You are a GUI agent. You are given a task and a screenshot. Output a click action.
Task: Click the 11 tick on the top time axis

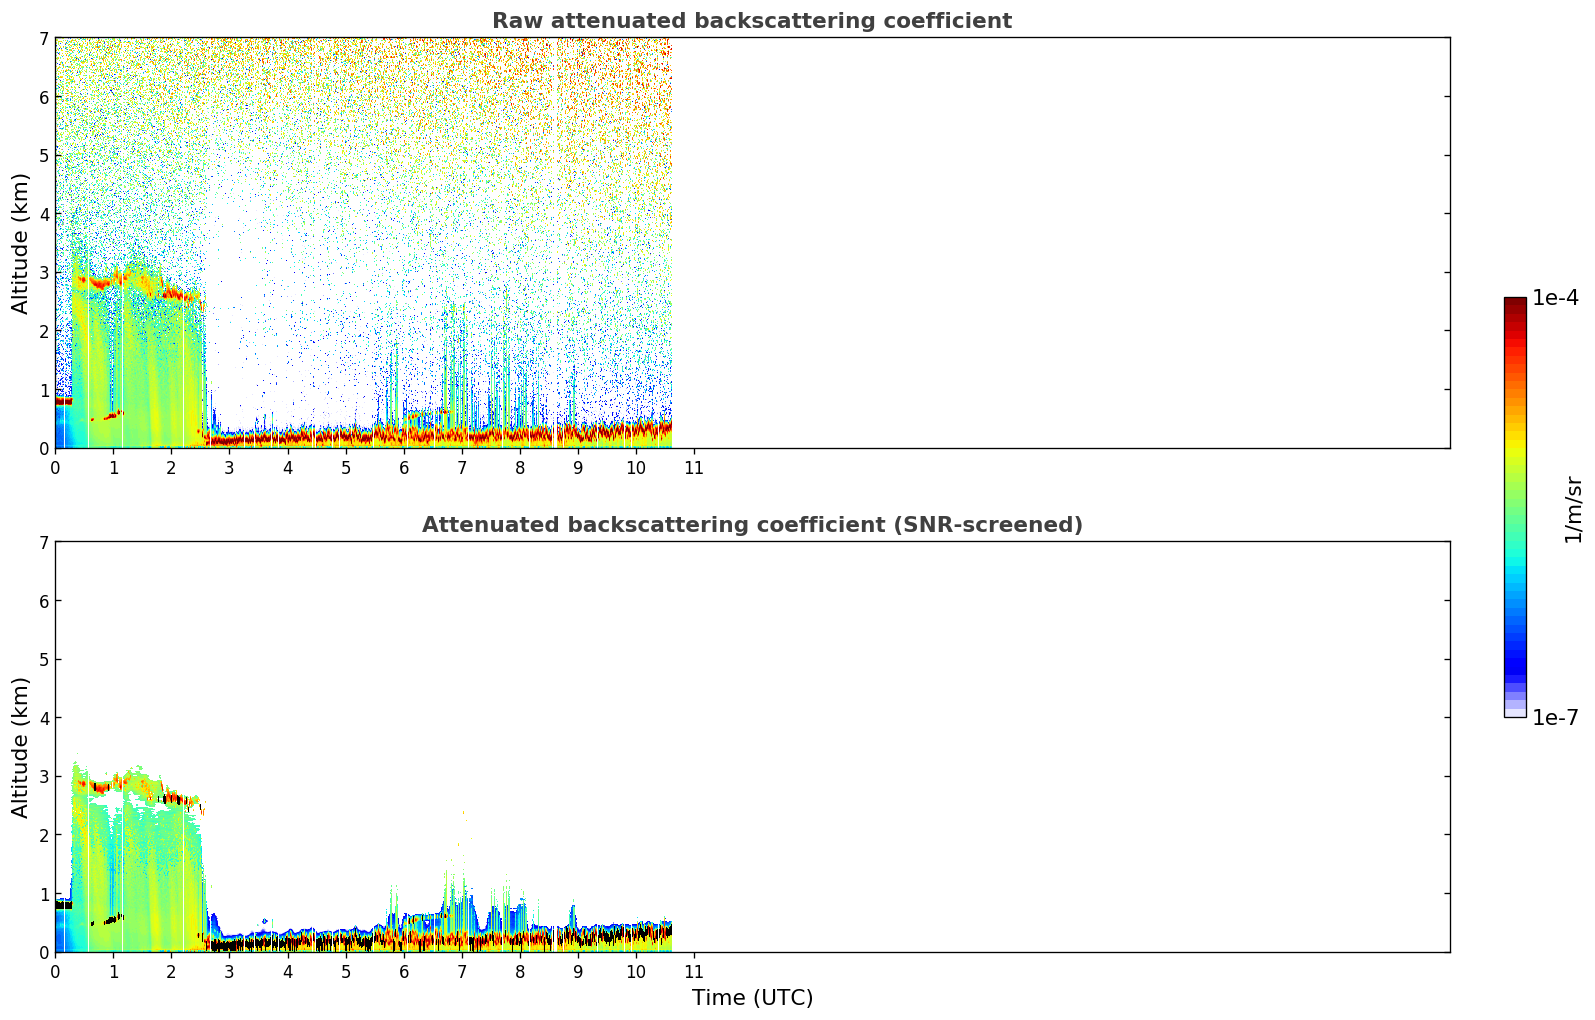pos(693,468)
